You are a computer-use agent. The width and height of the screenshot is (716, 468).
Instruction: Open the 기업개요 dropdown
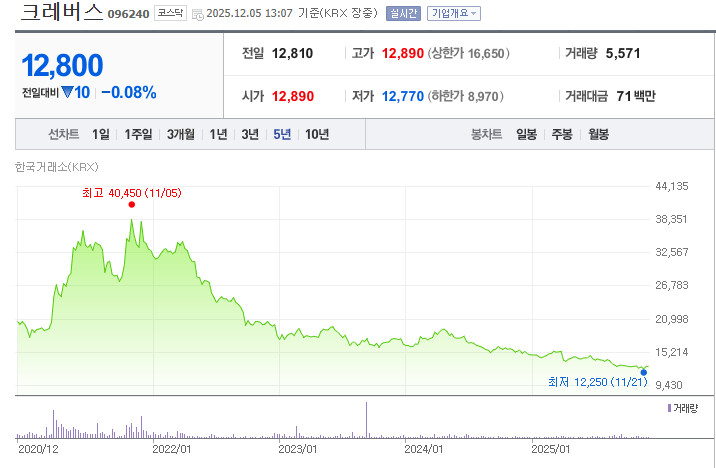454,14
